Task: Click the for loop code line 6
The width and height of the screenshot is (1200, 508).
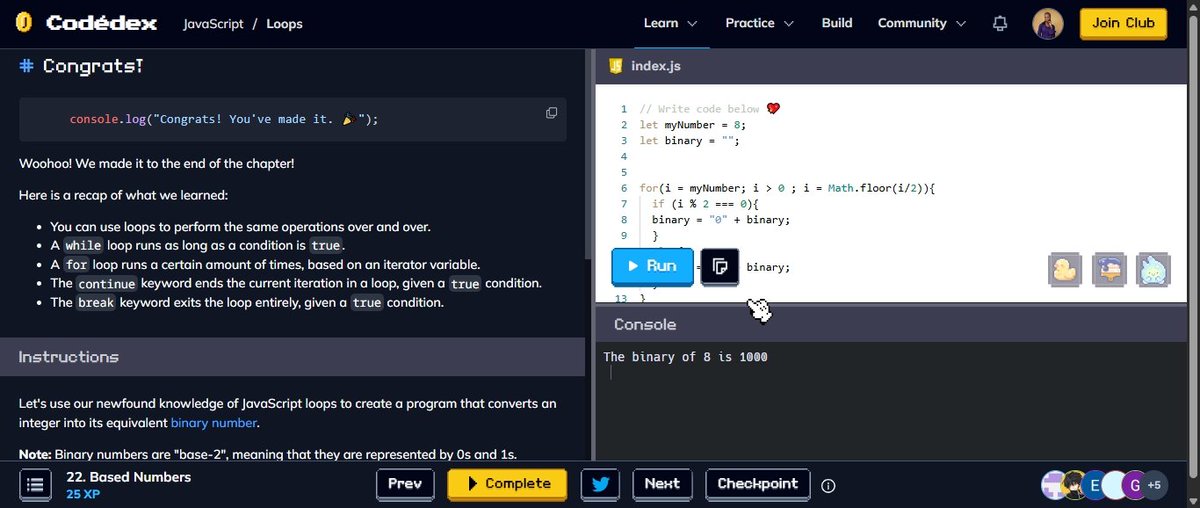Action: [x=786, y=188]
